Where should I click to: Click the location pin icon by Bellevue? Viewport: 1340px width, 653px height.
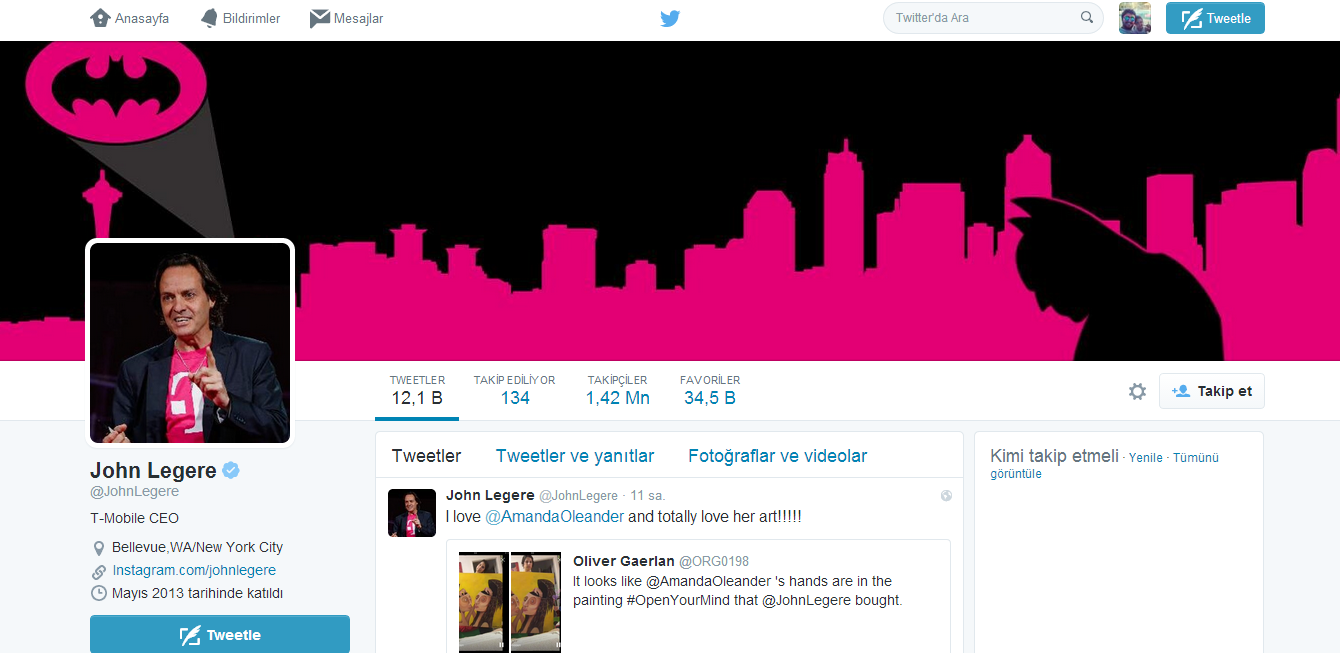[x=99, y=548]
